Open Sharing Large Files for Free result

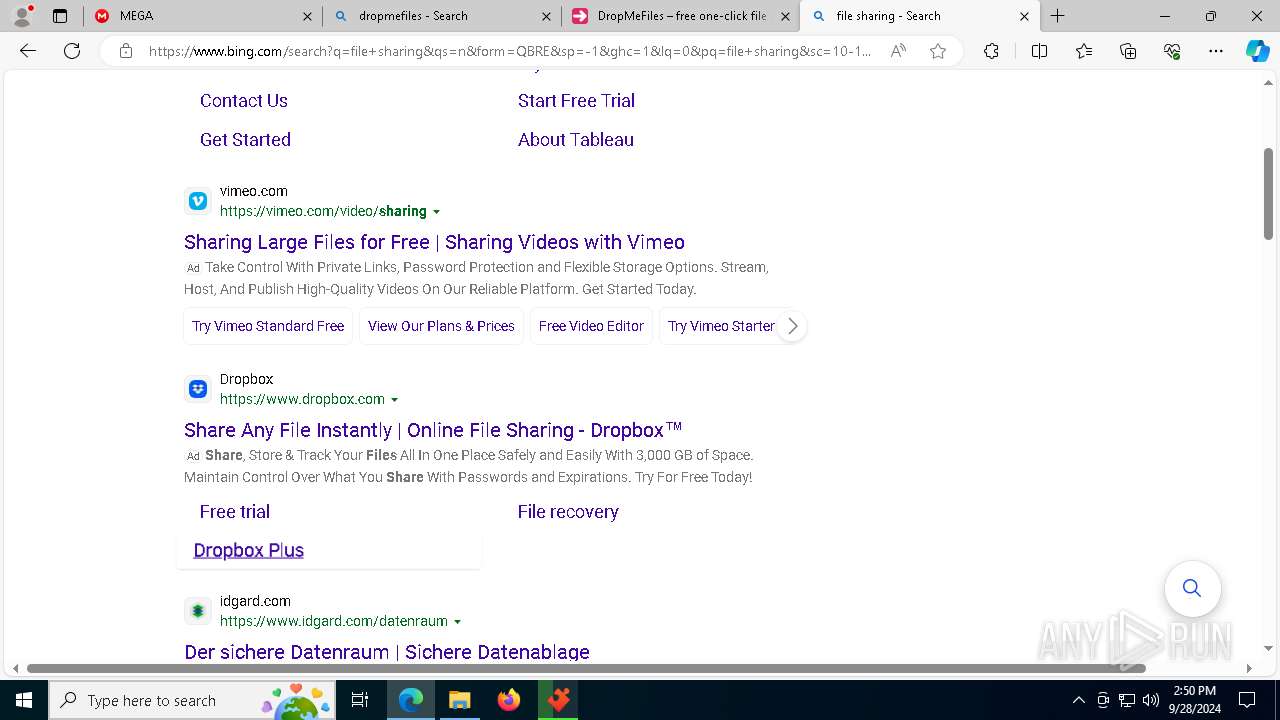pyautogui.click(x=434, y=242)
